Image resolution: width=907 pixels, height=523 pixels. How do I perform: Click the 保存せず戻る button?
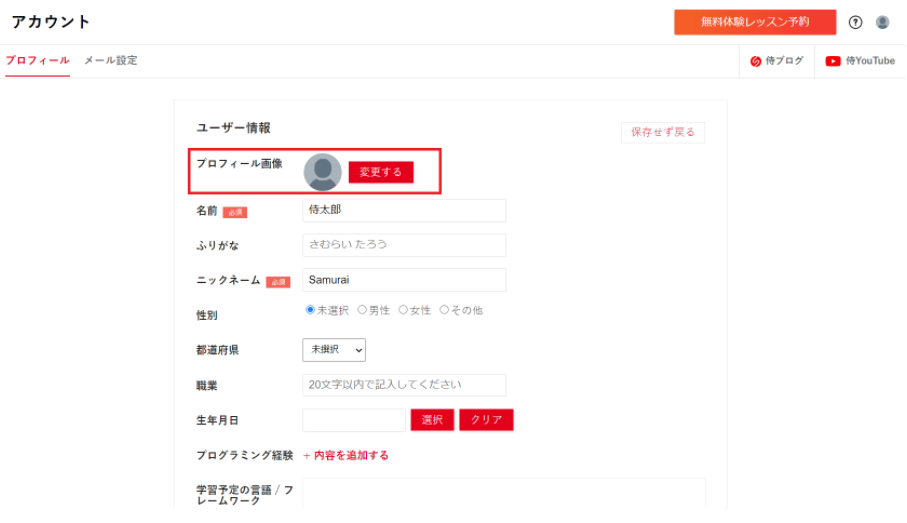[662, 132]
